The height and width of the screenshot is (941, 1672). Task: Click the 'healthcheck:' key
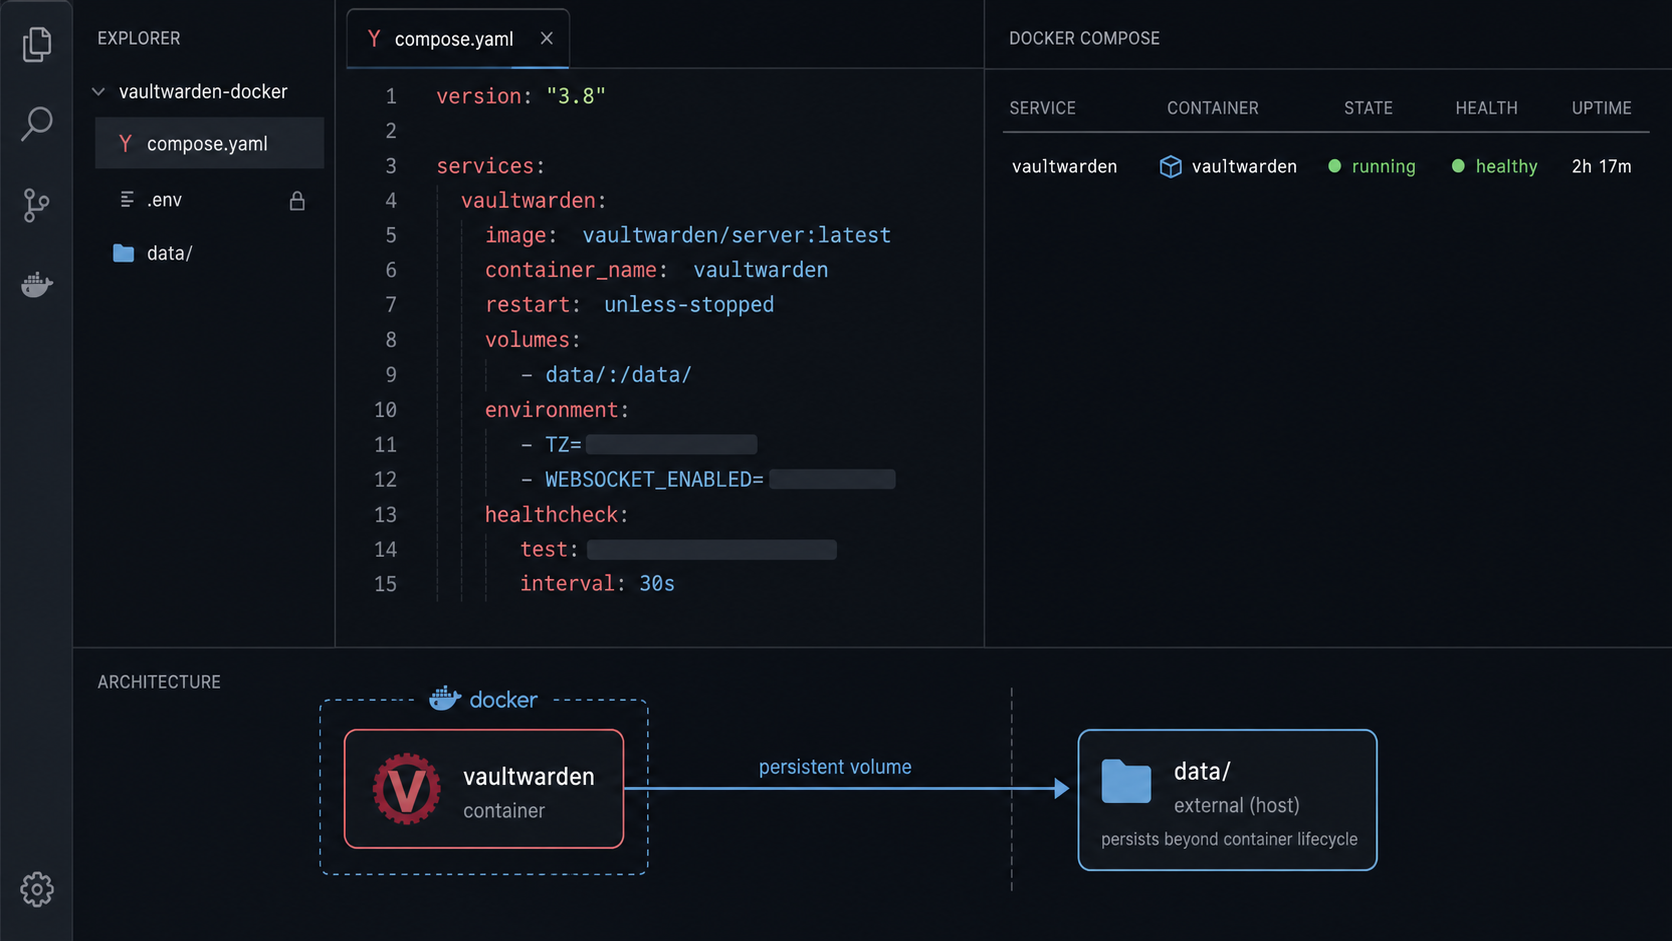pos(557,515)
